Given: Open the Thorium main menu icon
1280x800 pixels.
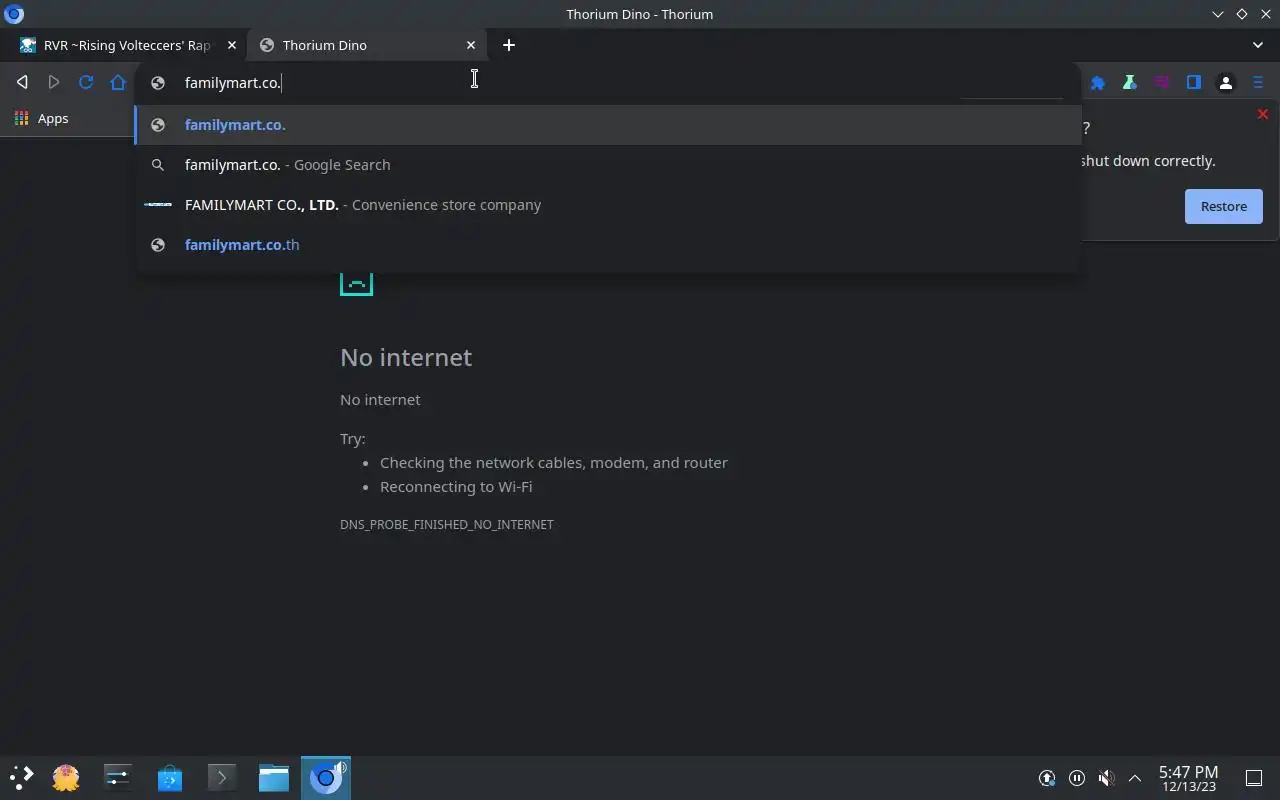Looking at the screenshot, I should coord(1258,83).
